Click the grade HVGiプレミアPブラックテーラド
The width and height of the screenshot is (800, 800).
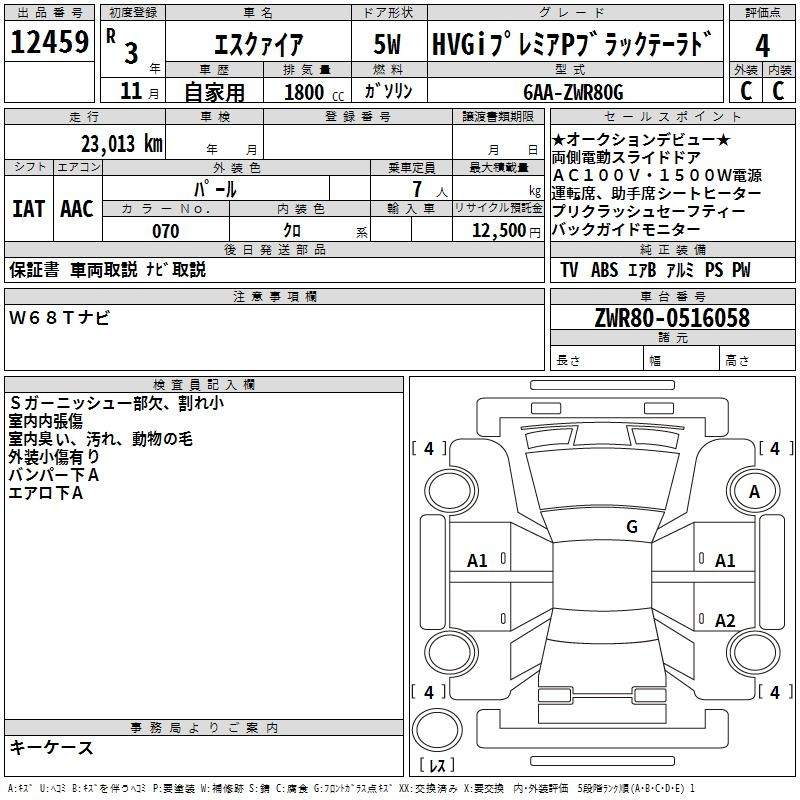click(x=571, y=44)
